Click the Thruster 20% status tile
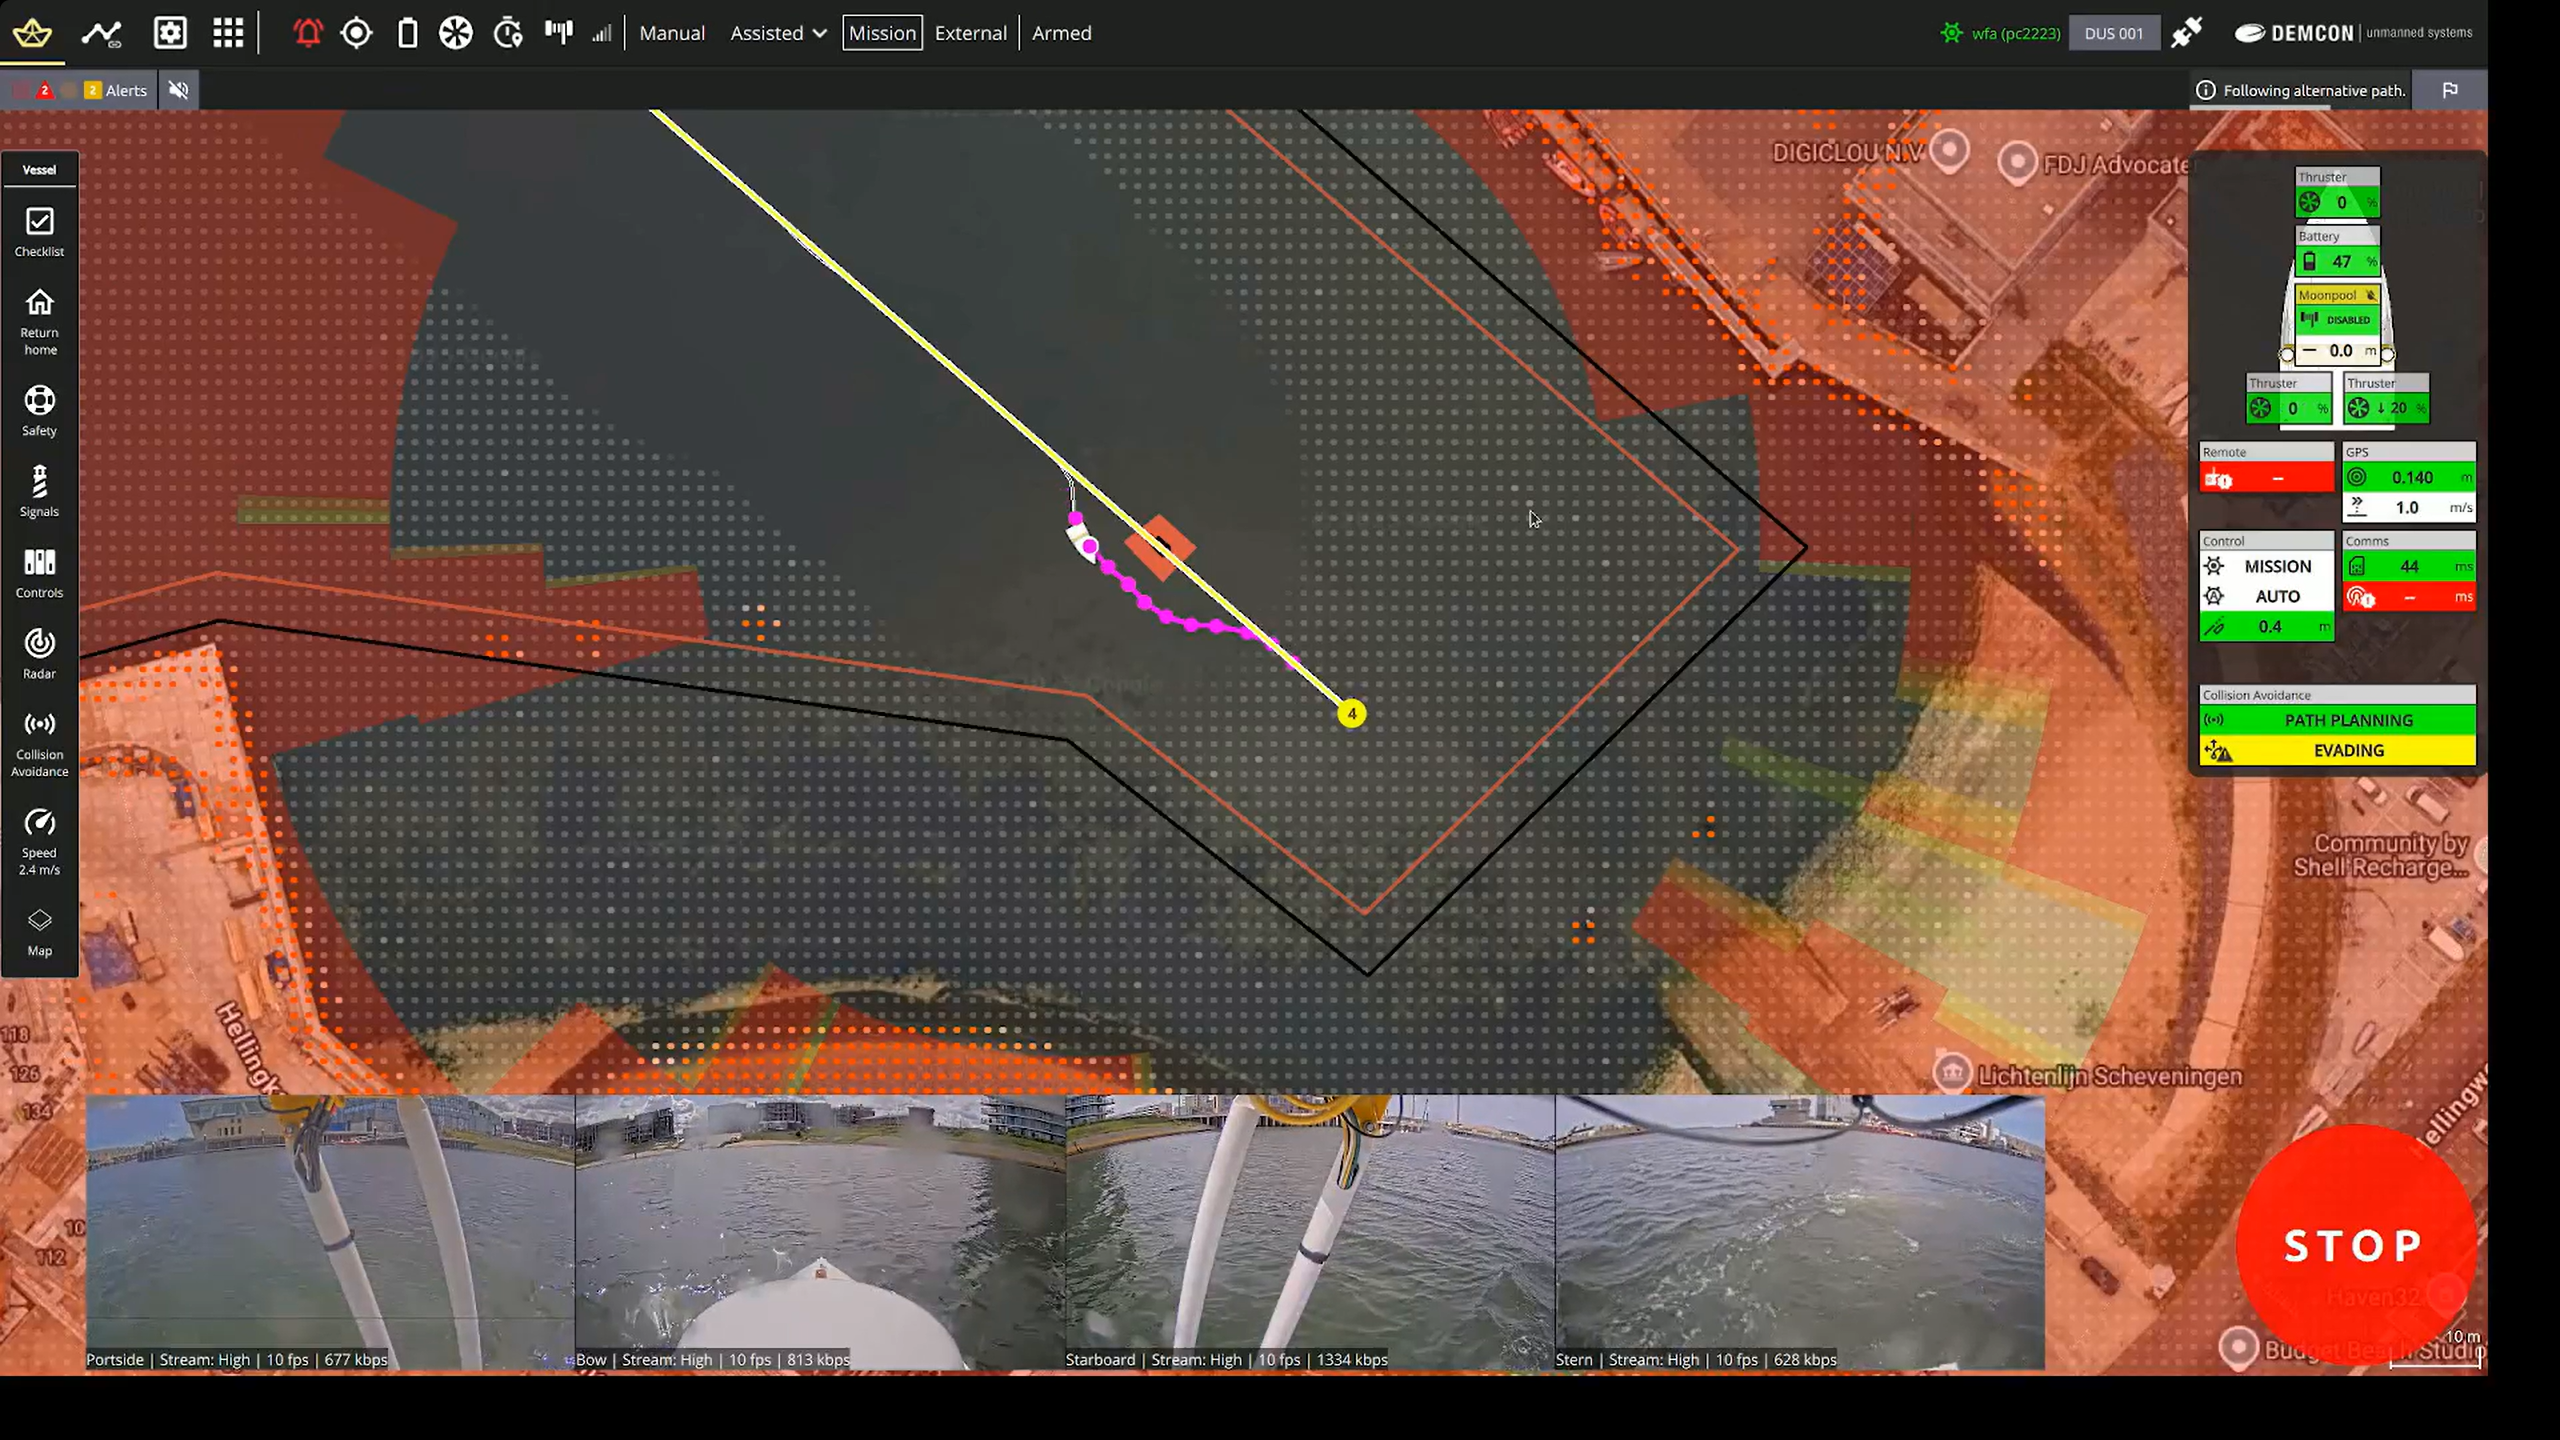Viewport: 2560px width, 1440px height. [2386, 399]
